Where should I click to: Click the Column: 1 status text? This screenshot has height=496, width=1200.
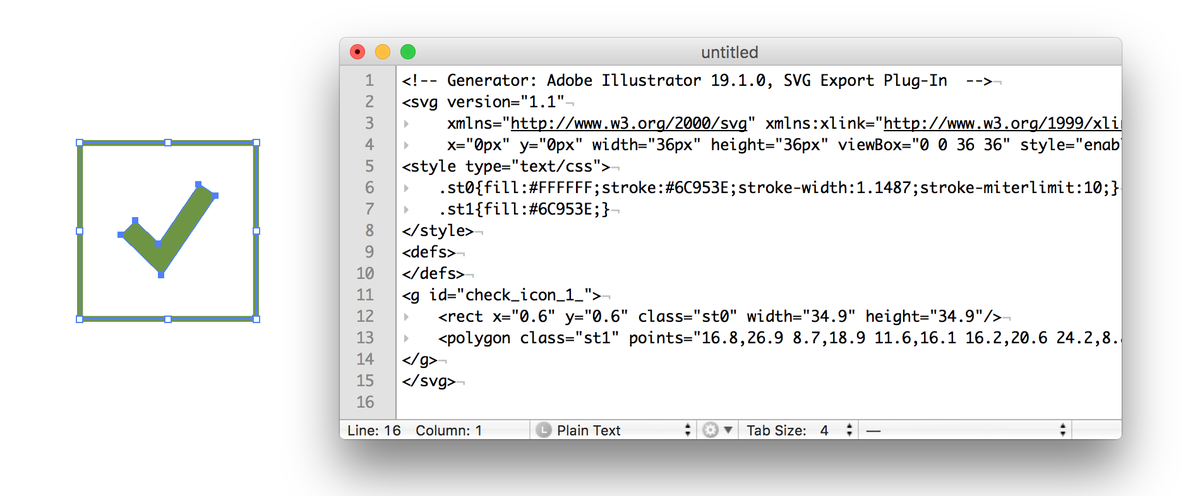[x=449, y=430]
